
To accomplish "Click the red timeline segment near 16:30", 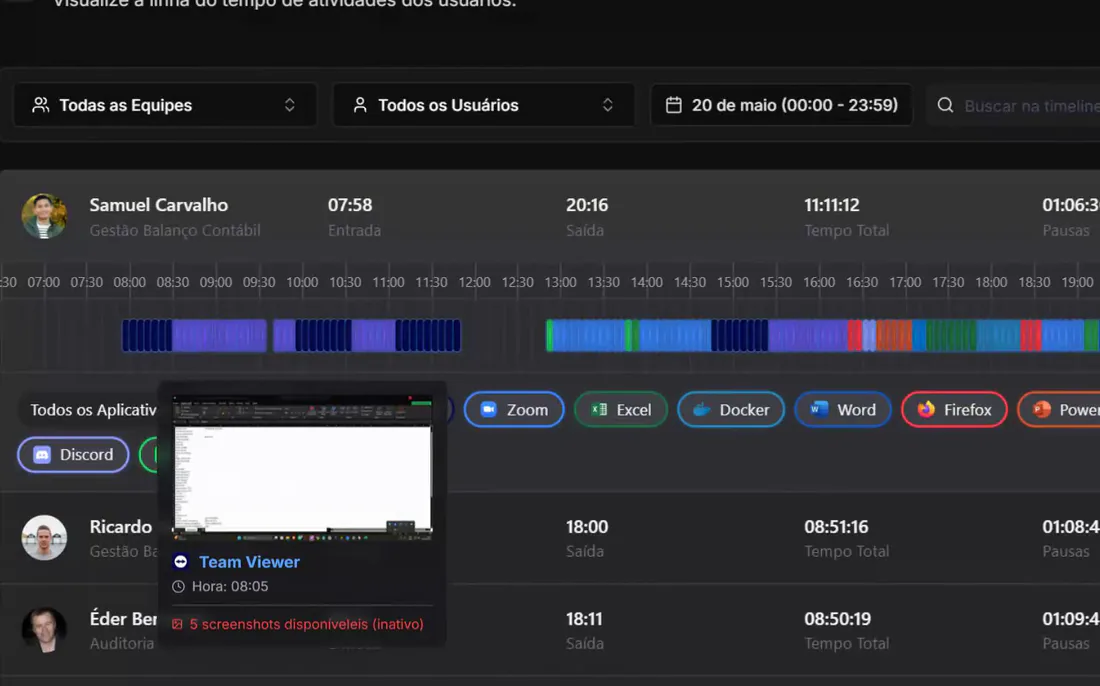I will [x=854, y=335].
